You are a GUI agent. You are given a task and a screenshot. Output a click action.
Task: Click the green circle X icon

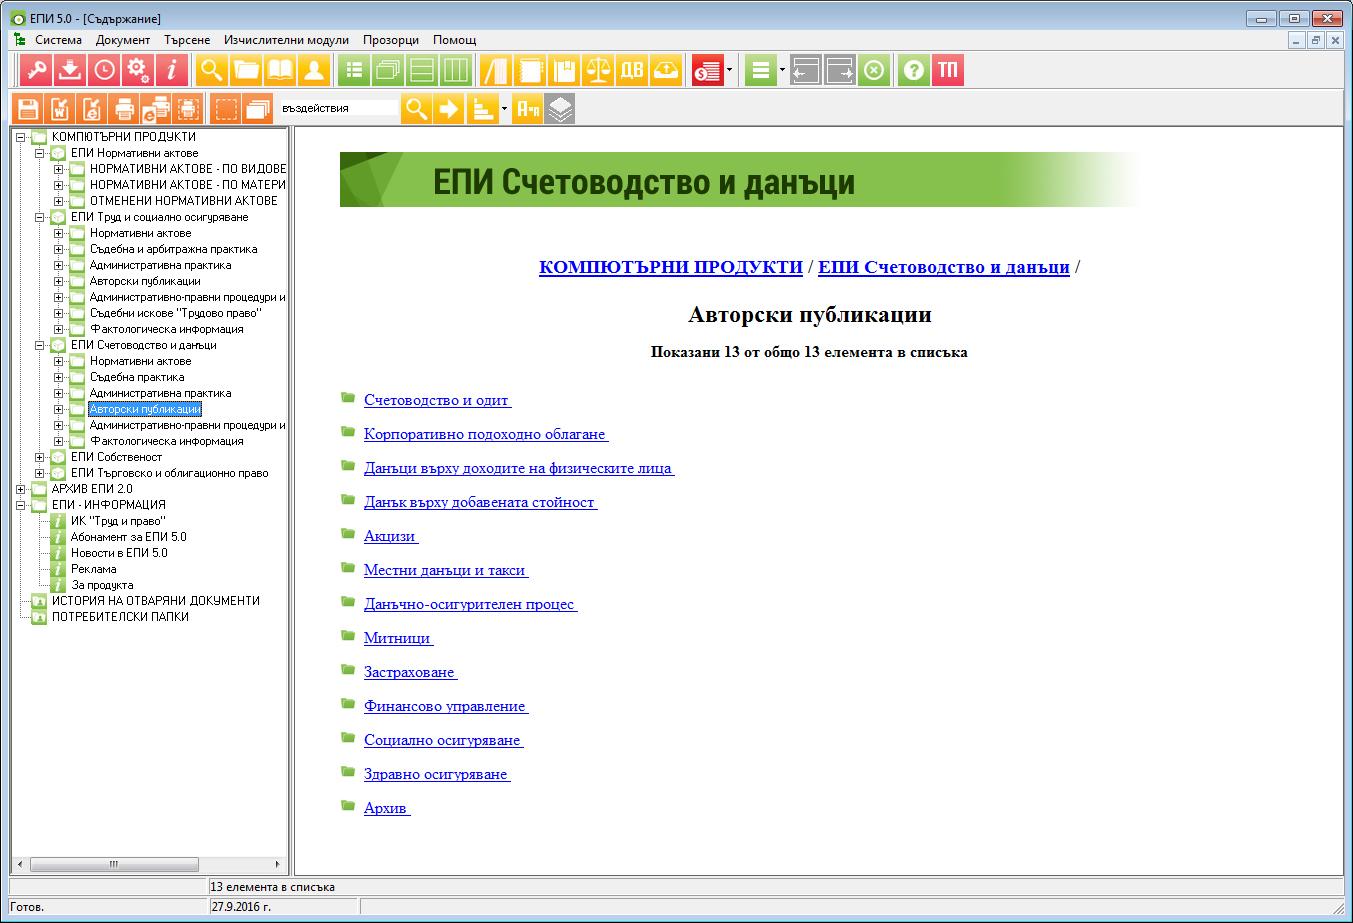874,70
